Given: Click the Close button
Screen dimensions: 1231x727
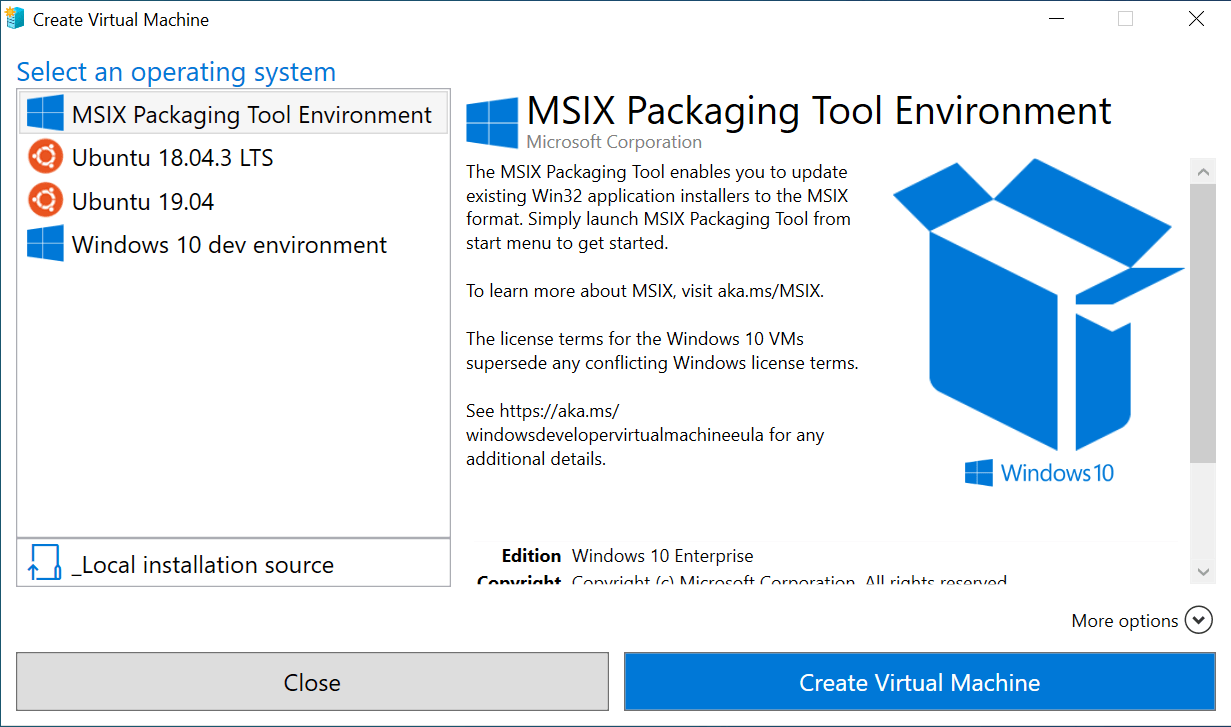Looking at the screenshot, I should pyautogui.click(x=311, y=682).
